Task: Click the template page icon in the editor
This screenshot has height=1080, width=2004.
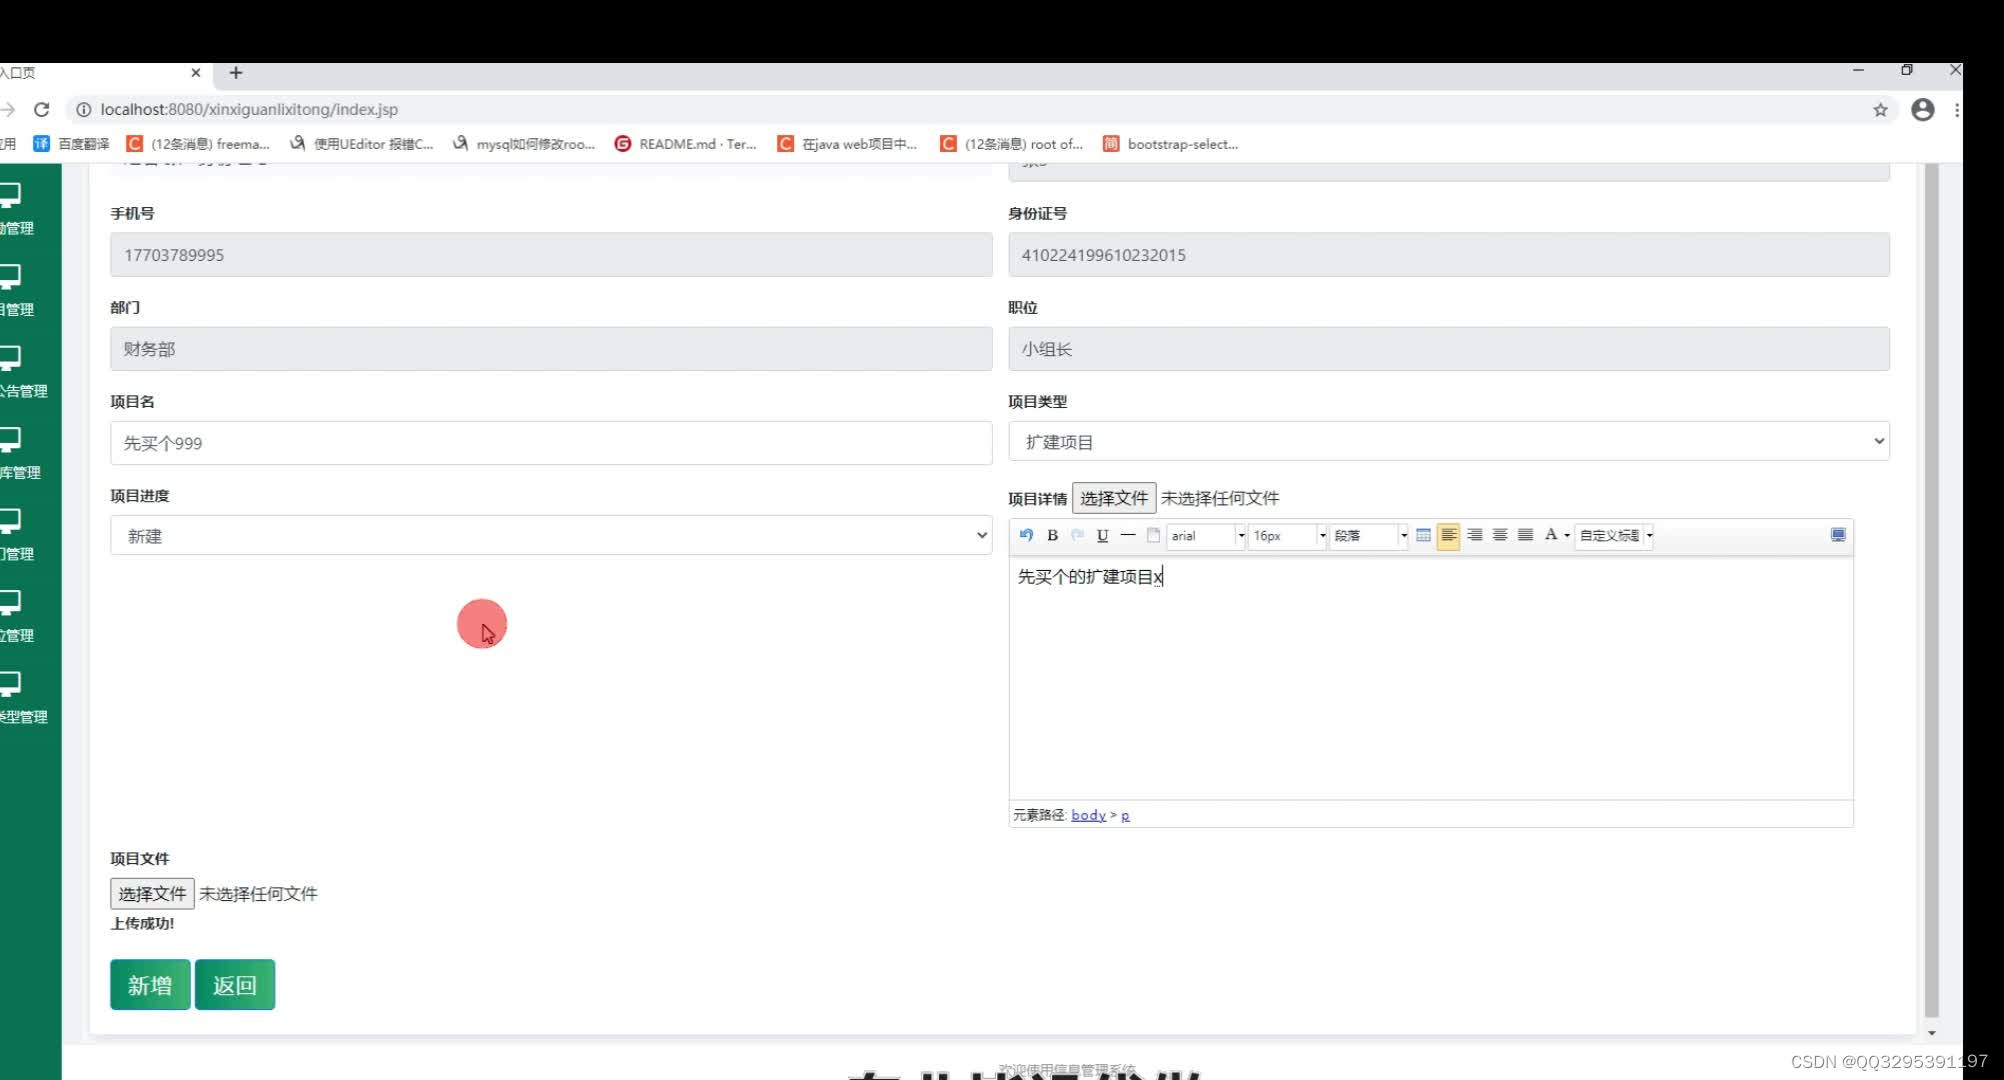Action: tap(1153, 535)
